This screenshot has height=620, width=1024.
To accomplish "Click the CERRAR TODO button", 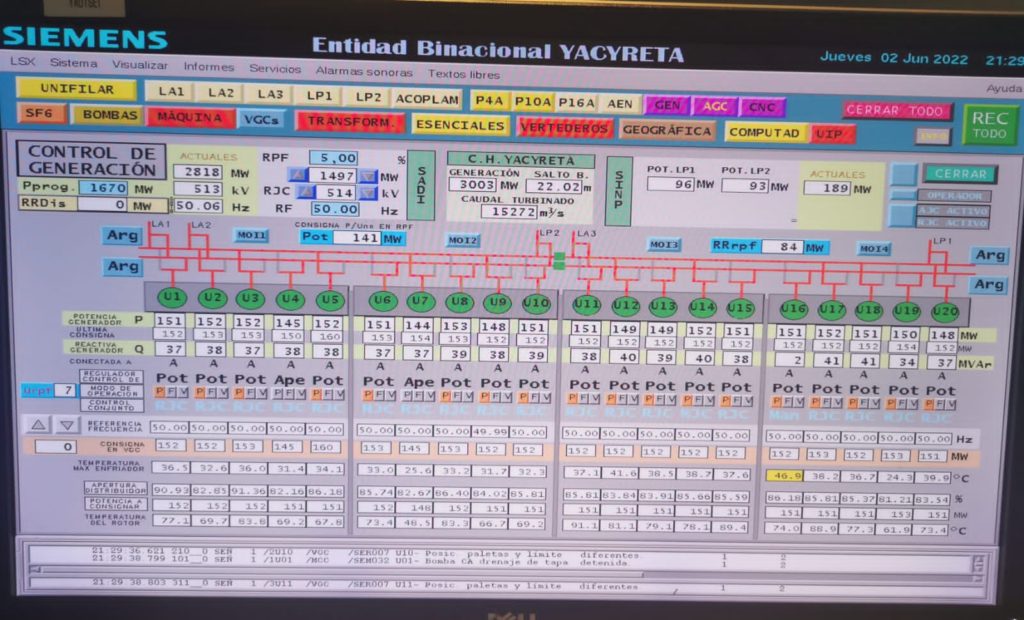I will pos(895,110).
